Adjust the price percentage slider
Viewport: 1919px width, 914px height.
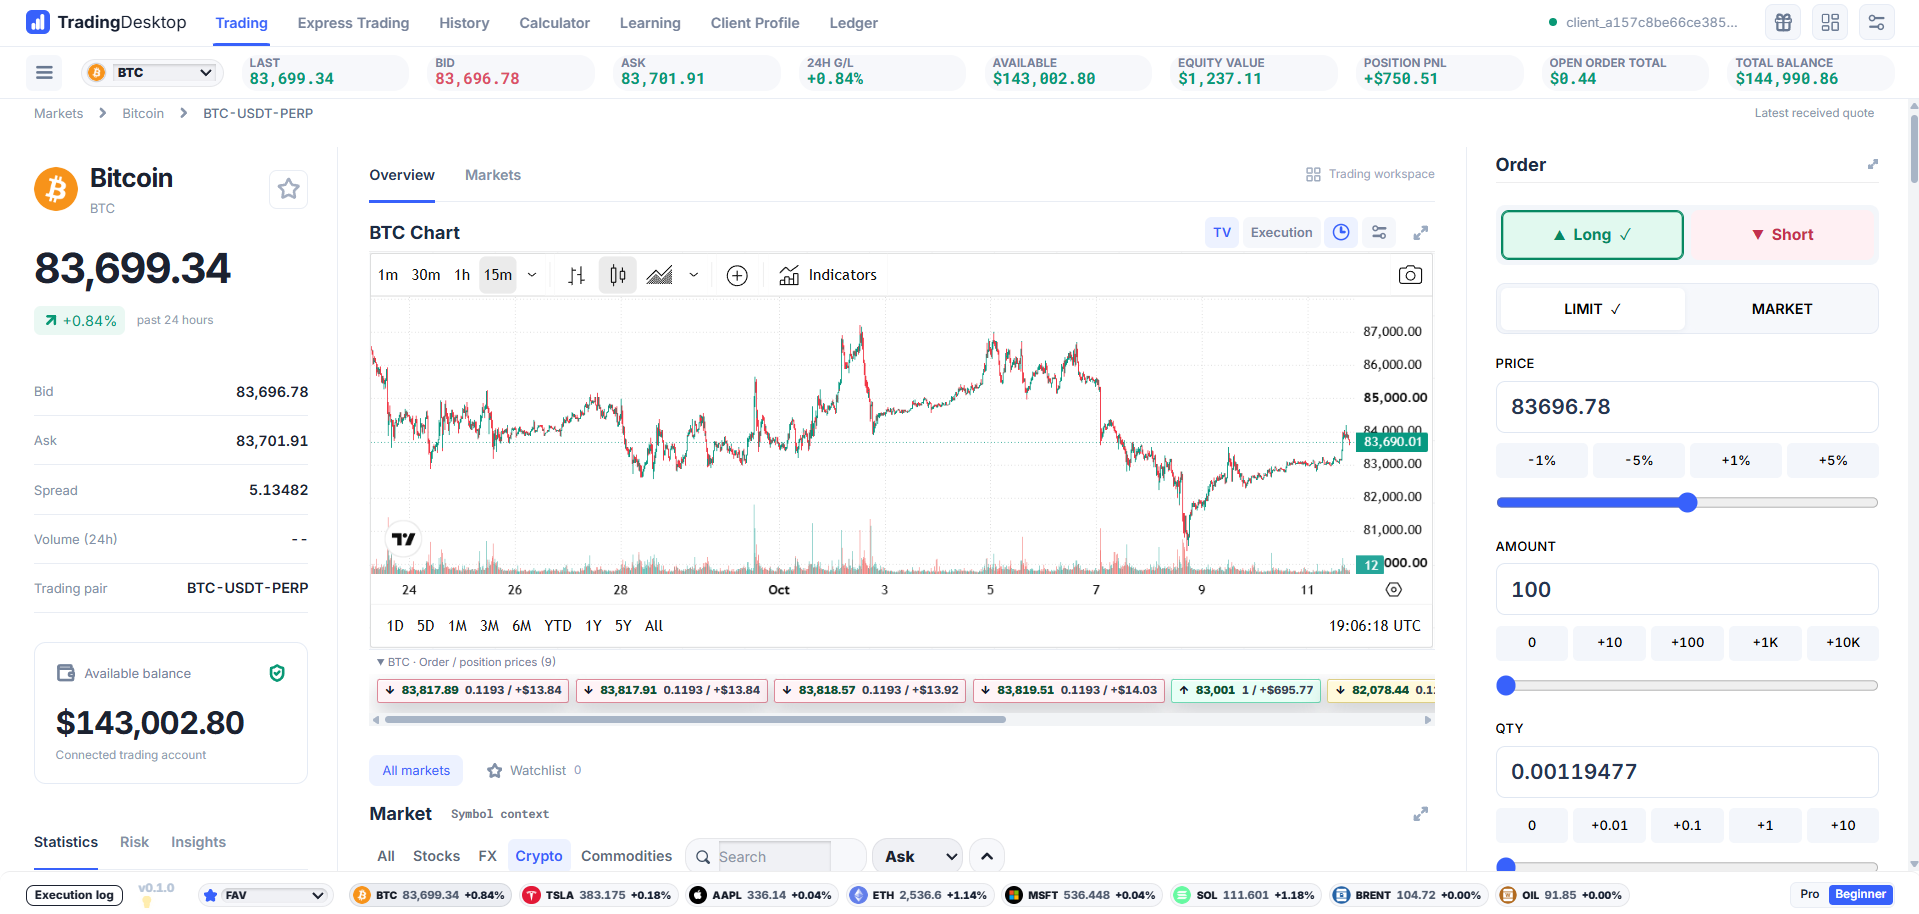point(1687,503)
